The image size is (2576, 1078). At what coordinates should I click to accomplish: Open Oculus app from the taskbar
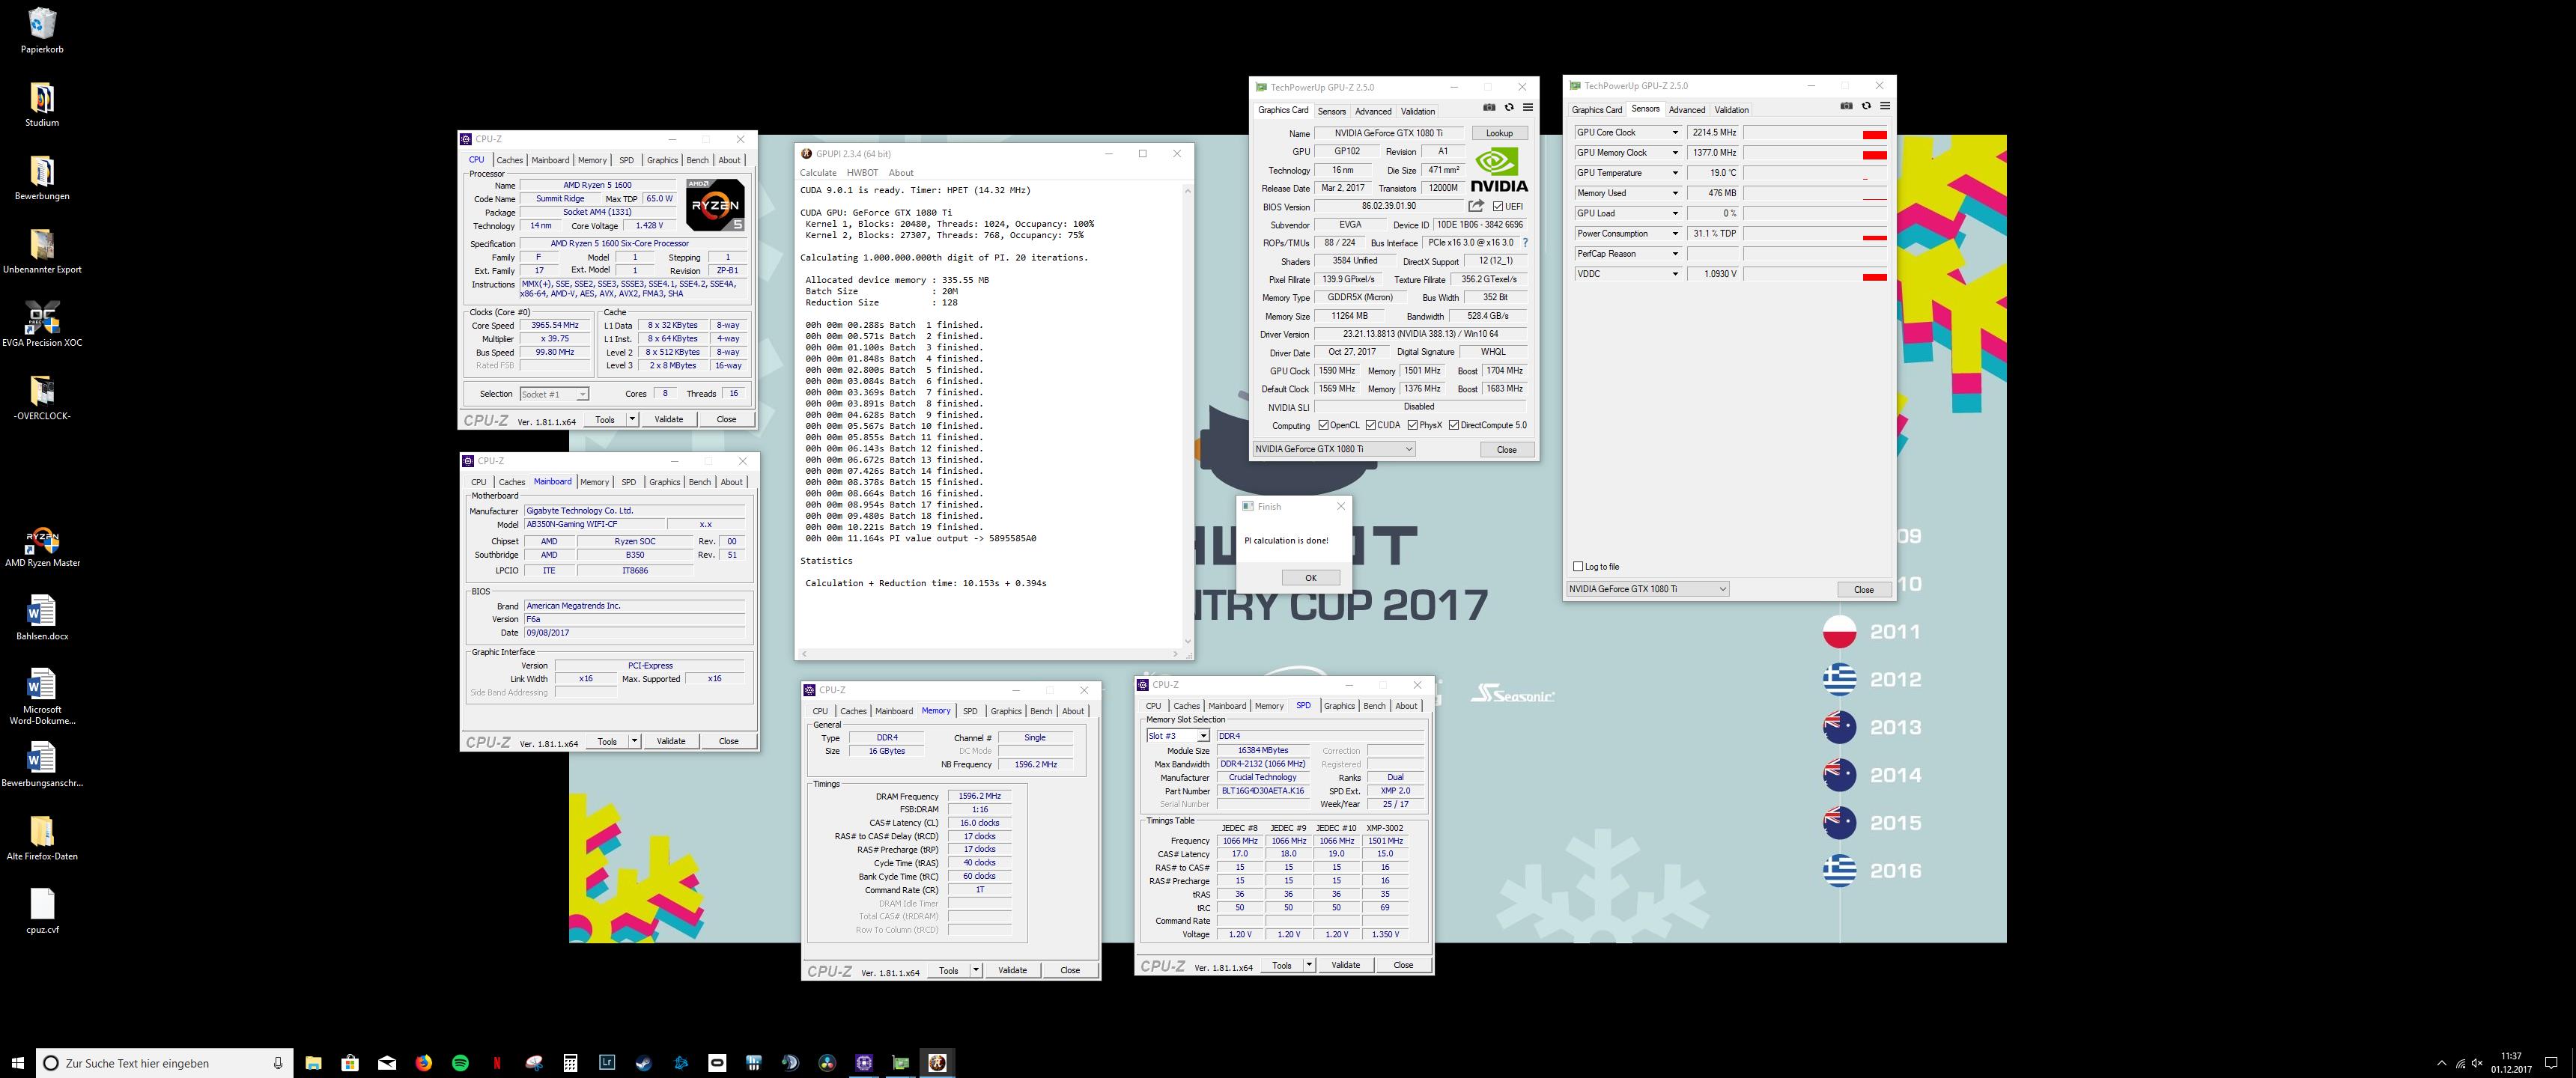point(717,1063)
